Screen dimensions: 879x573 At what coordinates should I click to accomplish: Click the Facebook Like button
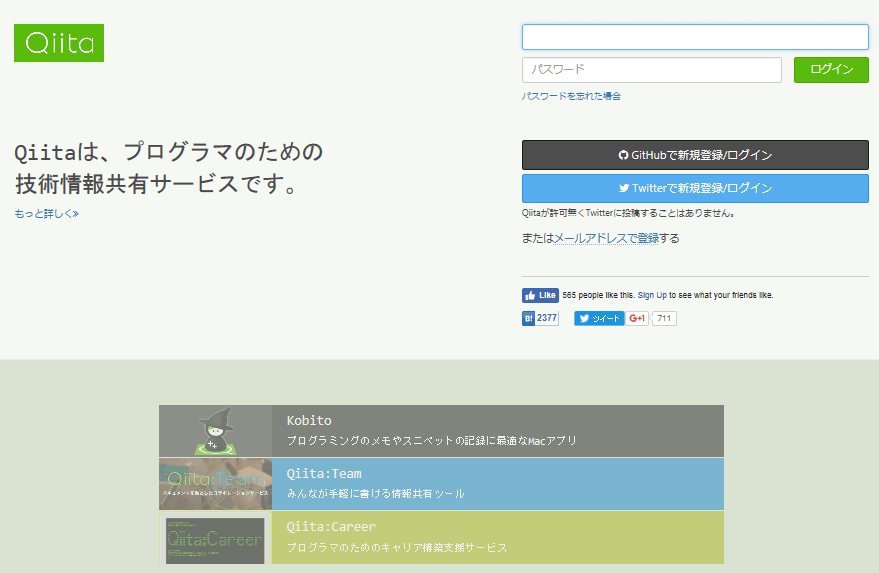540,295
